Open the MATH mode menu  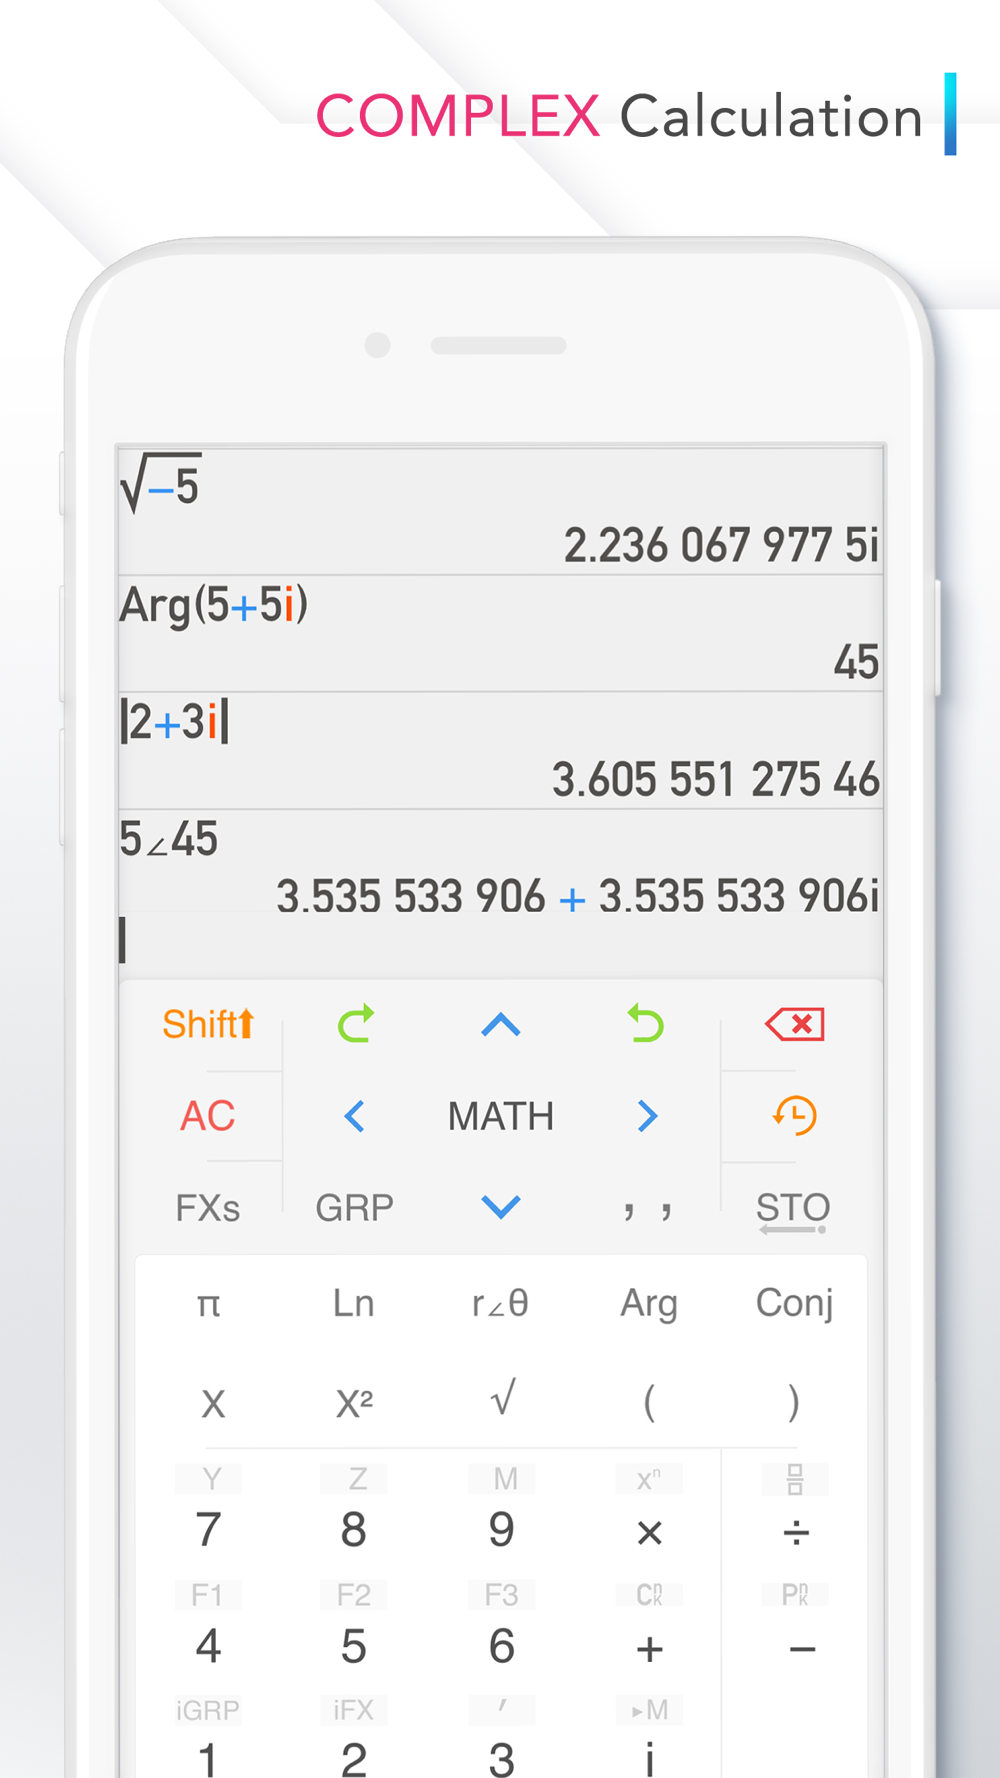501,1116
